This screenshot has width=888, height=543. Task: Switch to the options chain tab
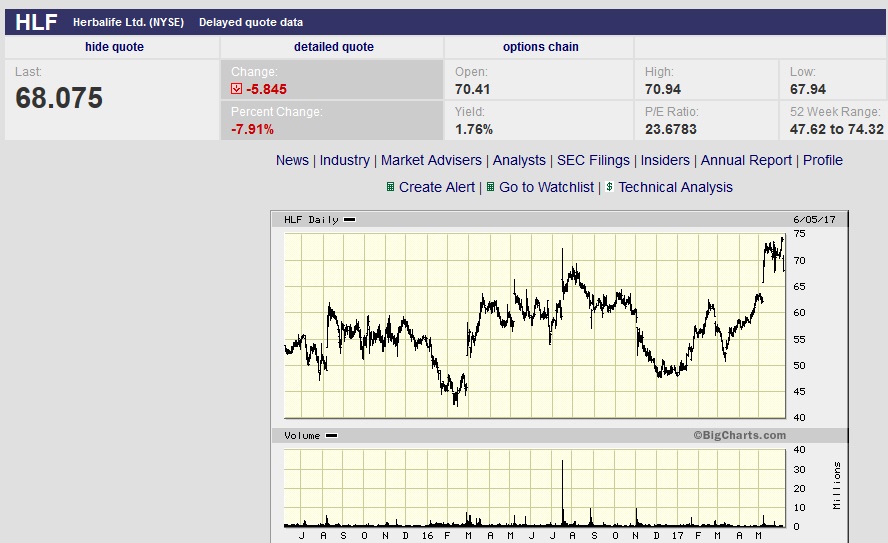pos(541,47)
